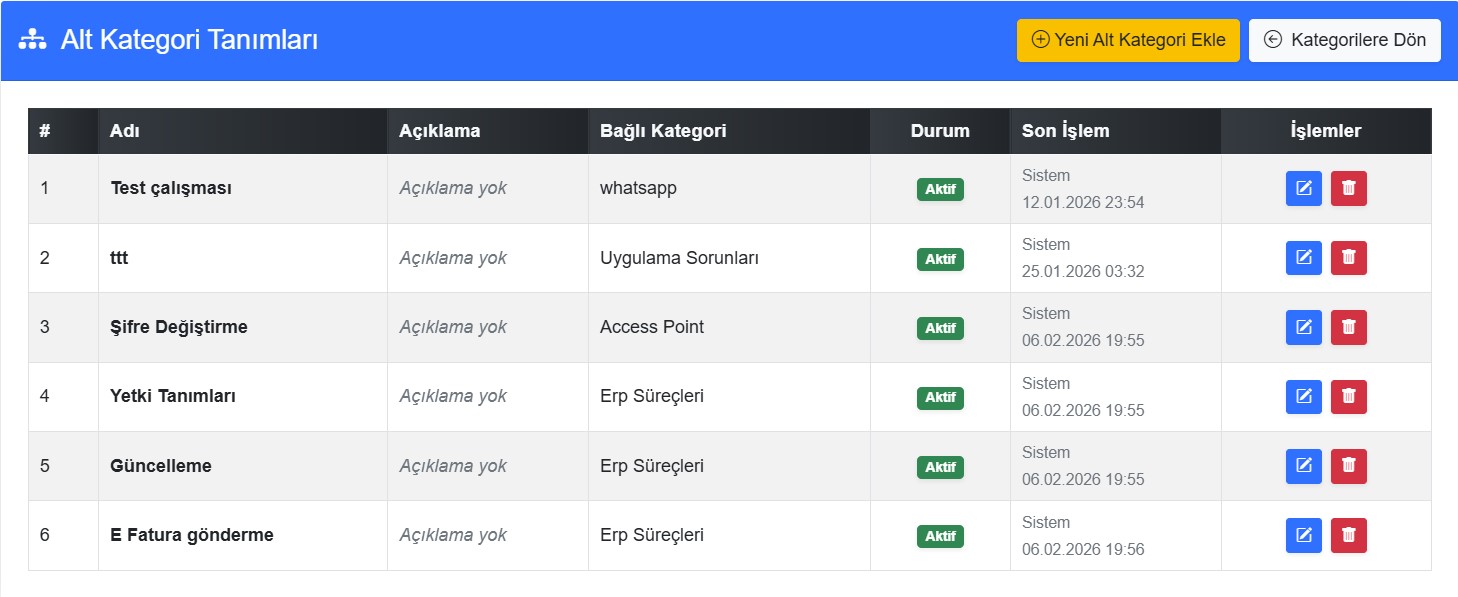
Task: Click the 'Son İşlem' column header
Action: click(1065, 131)
